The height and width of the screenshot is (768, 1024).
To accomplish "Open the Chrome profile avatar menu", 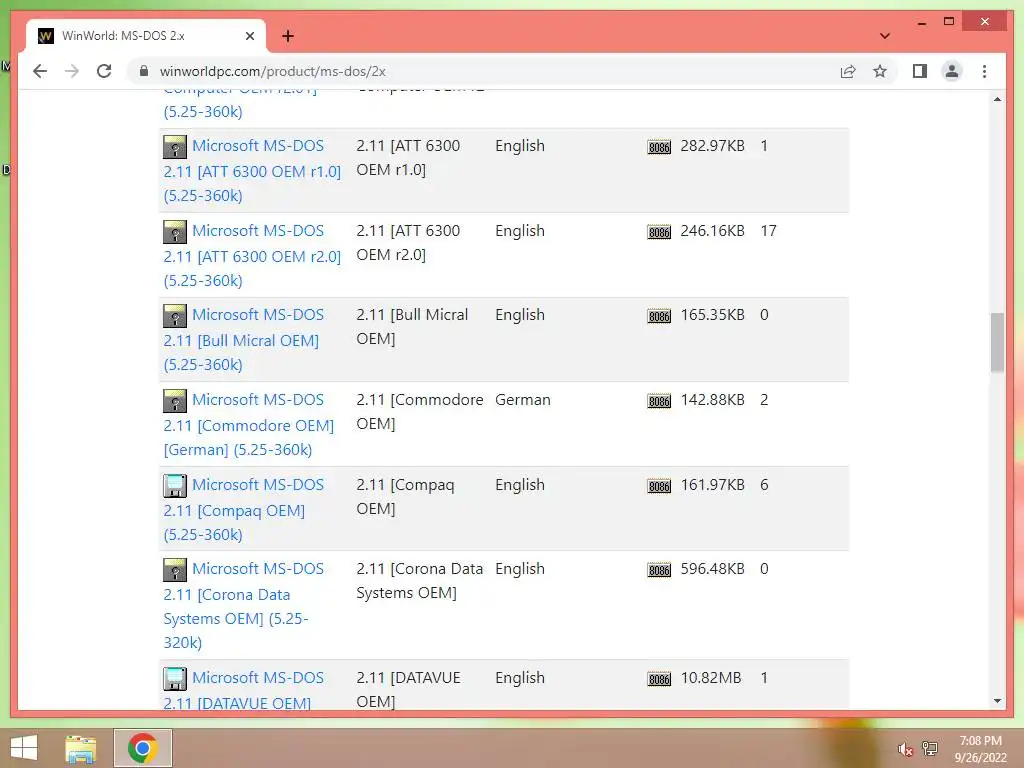I will (x=952, y=71).
